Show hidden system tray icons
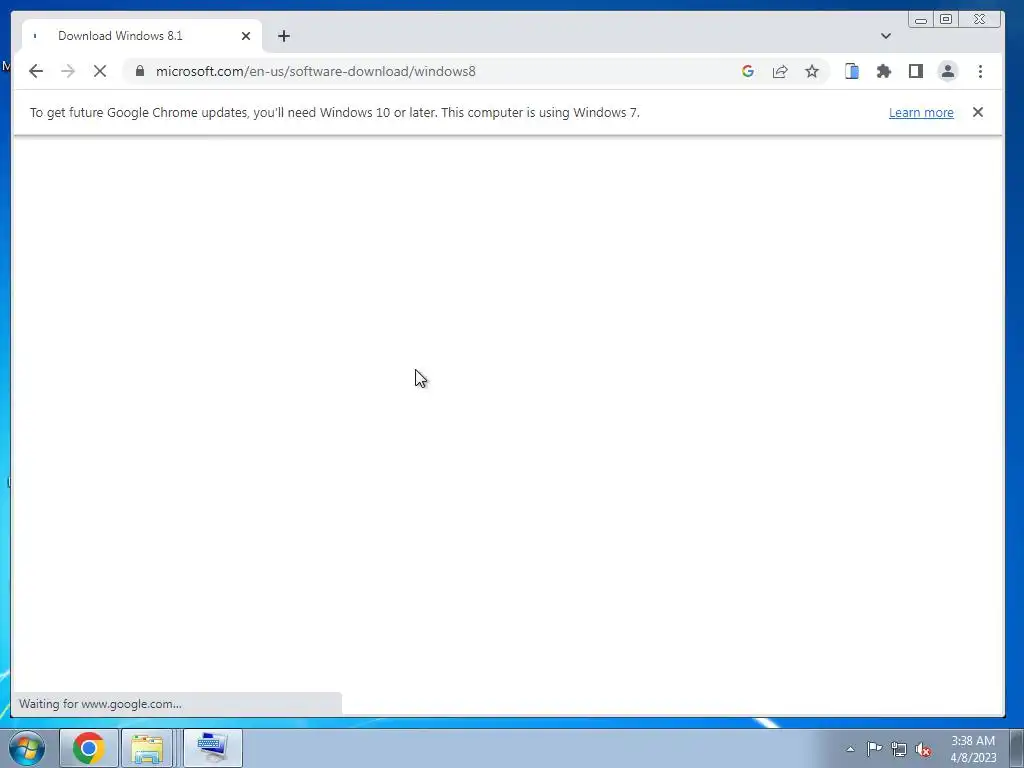This screenshot has height=768, width=1024. 850,749
